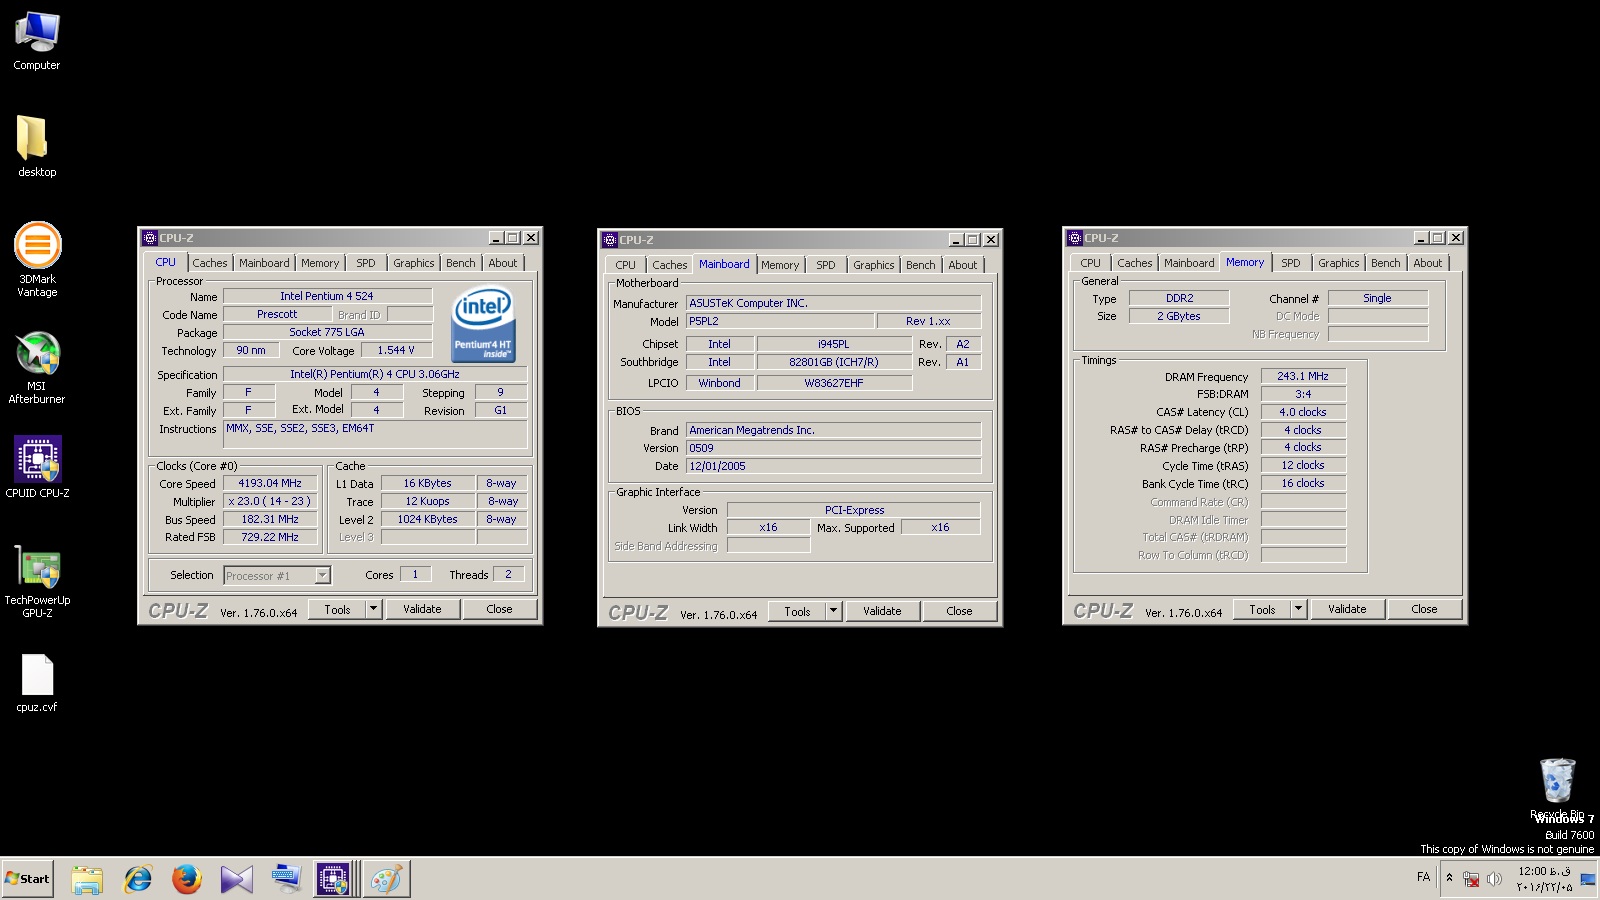Click the Start button
Screen dimensions: 1600x900
pyautogui.click(x=28, y=879)
